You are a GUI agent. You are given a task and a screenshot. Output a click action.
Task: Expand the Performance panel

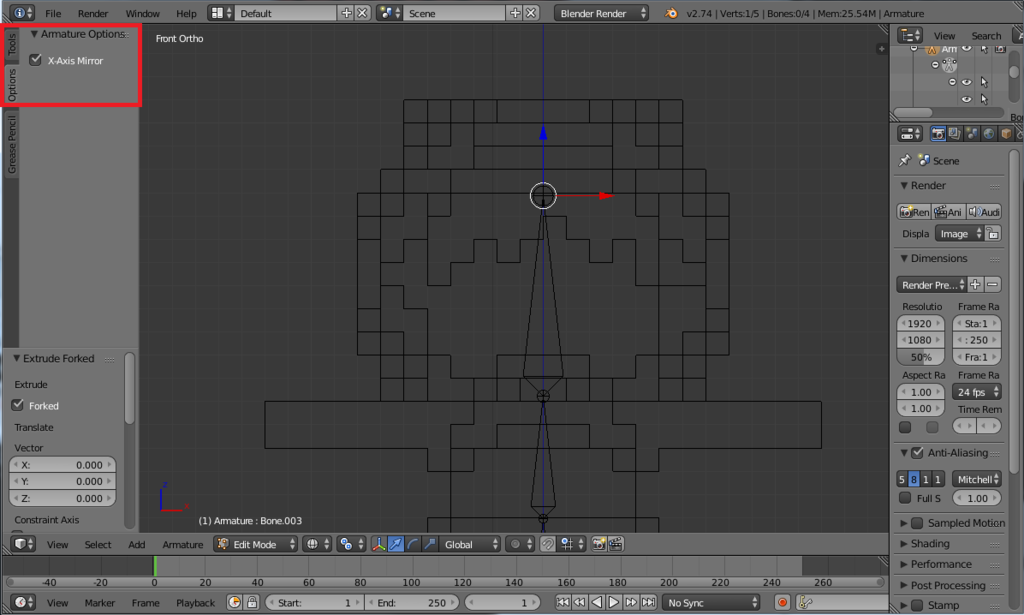(904, 563)
